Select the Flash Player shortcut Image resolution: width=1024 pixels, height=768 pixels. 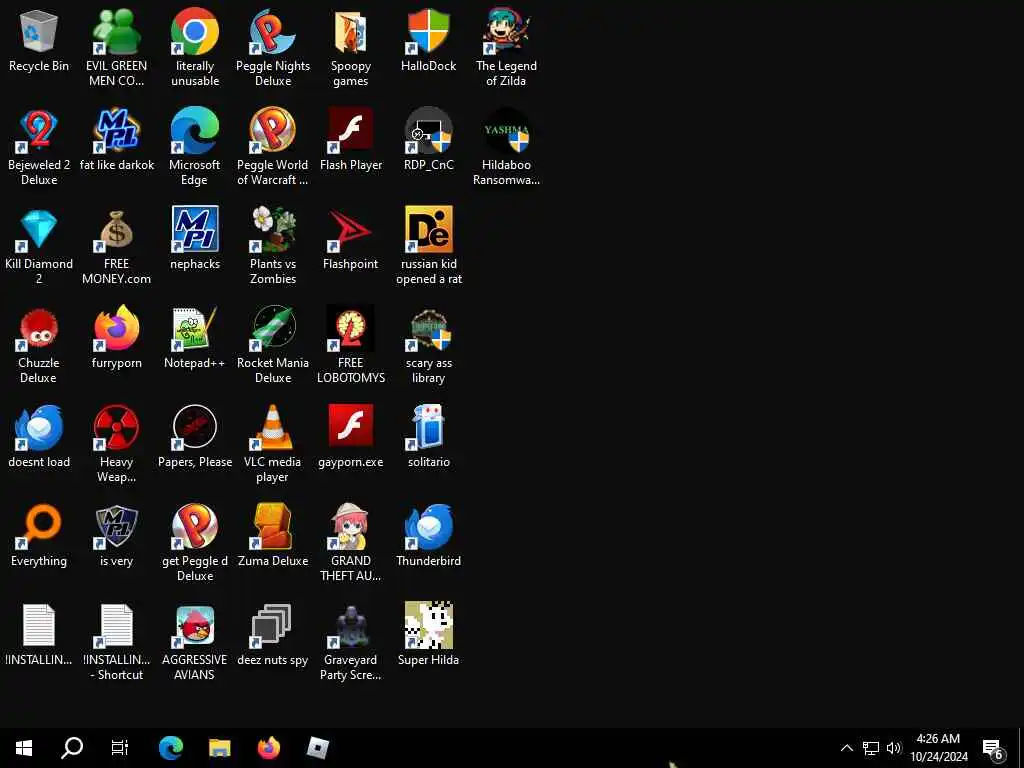tap(351, 131)
